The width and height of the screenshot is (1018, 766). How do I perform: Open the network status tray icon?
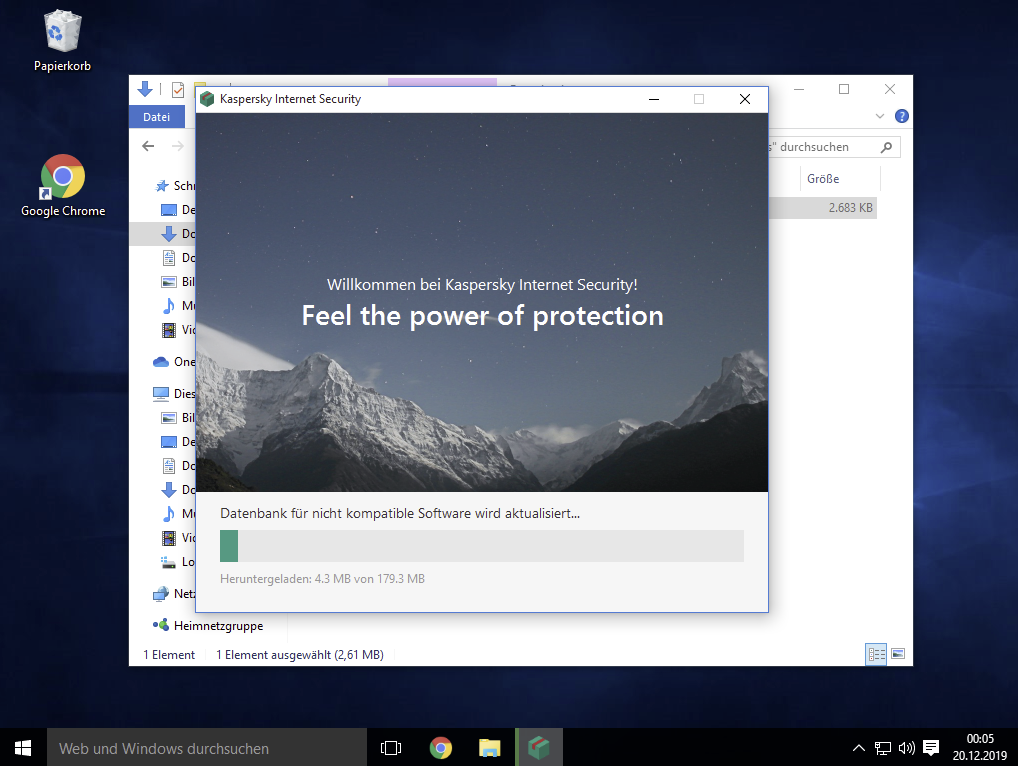883,748
